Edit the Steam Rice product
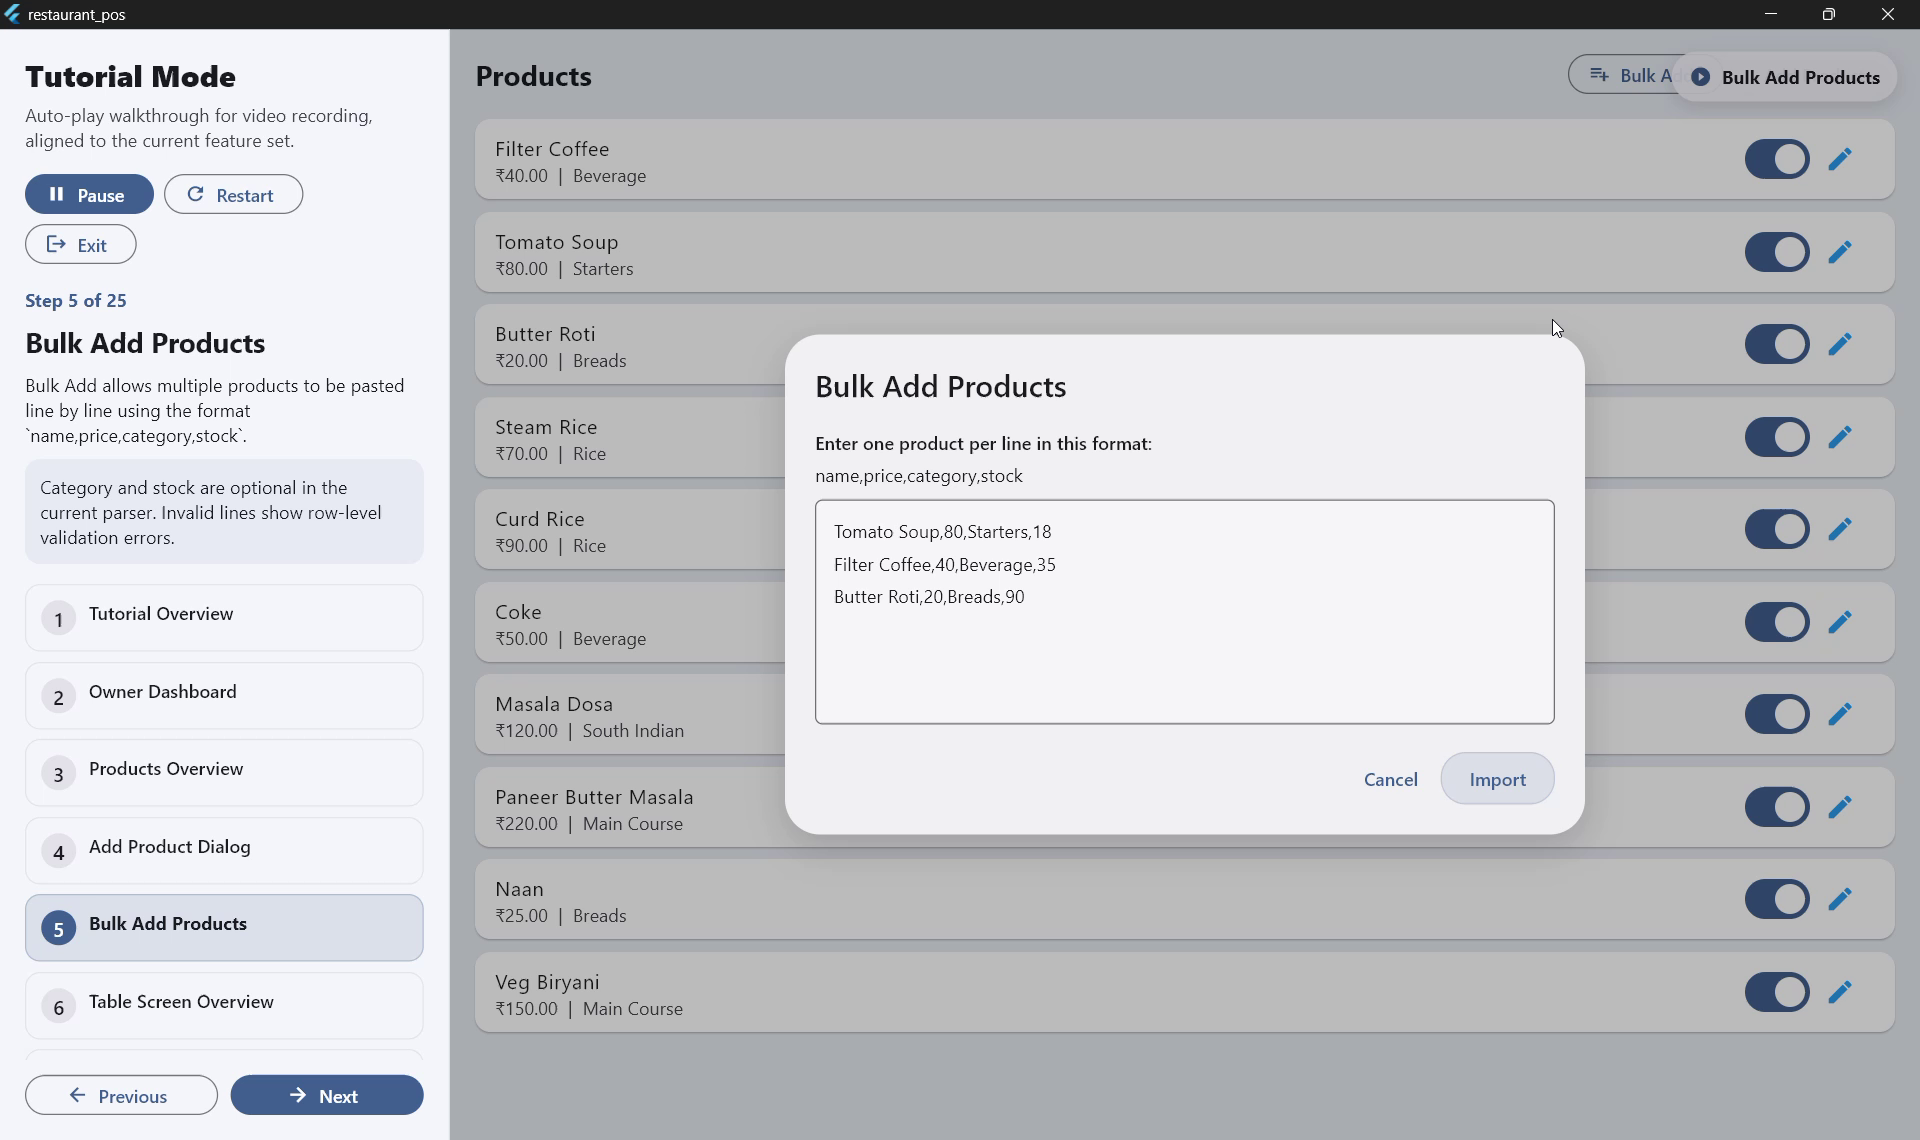Image resolution: width=1920 pixels, height=1140 pixels. (1841, 437)
